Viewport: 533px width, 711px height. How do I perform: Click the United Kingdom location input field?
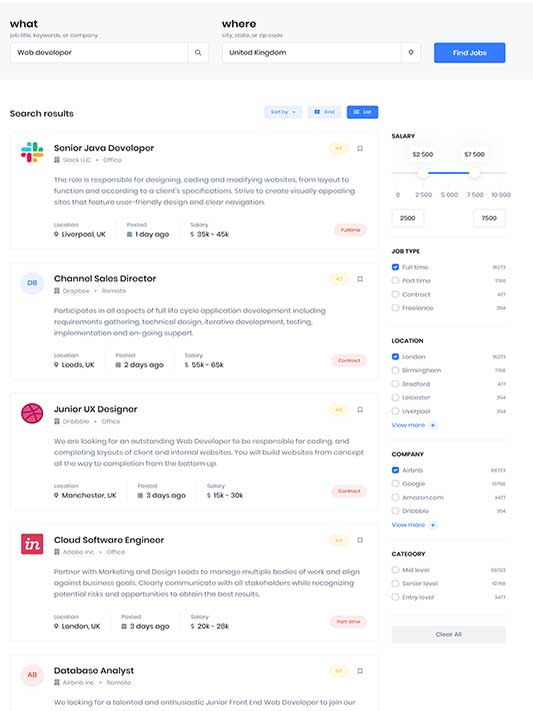(x=311, y=53)
